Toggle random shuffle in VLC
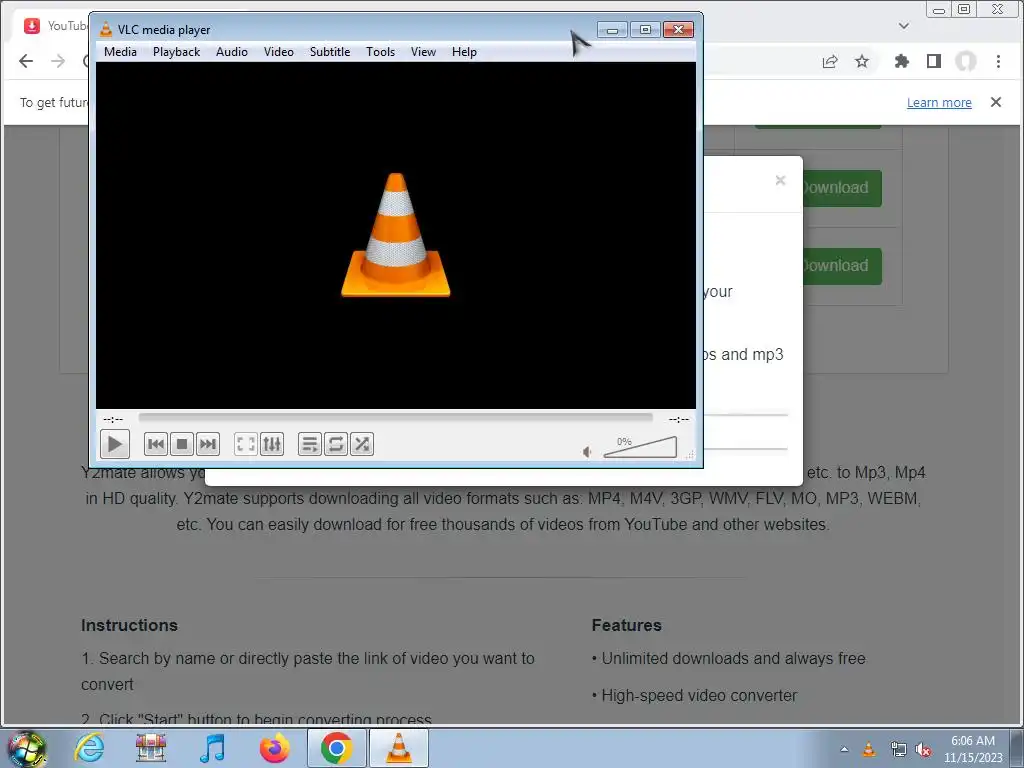 click(x=362, y=445)
